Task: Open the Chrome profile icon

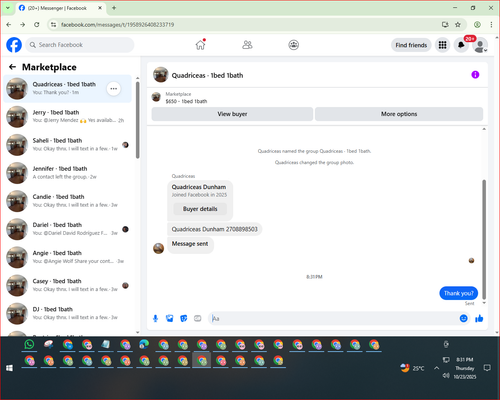Action: click(x=477, y=25)
